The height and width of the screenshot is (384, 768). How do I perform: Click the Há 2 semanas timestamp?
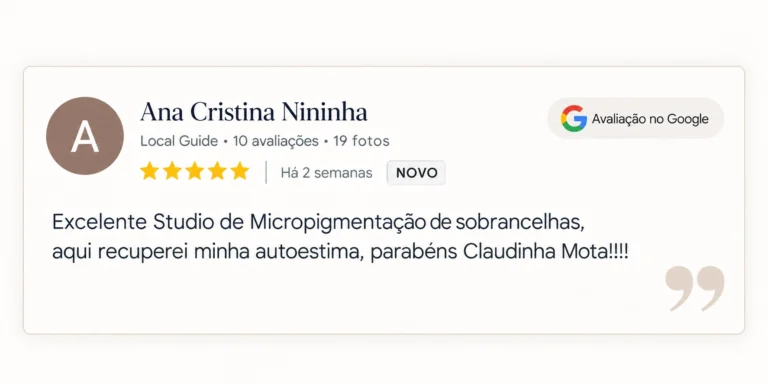click(327, 173)
